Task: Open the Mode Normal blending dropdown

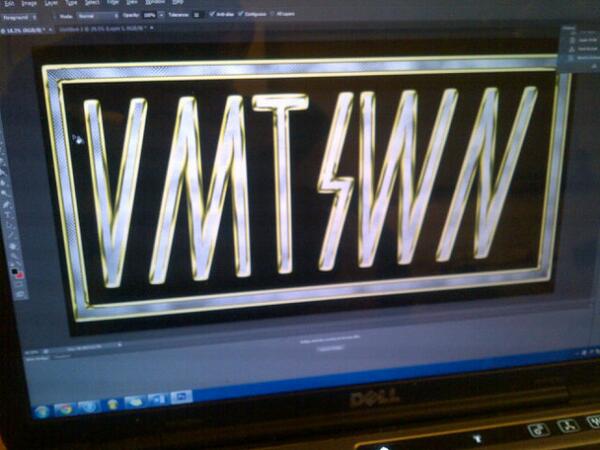Action: [x=98, y=16]
